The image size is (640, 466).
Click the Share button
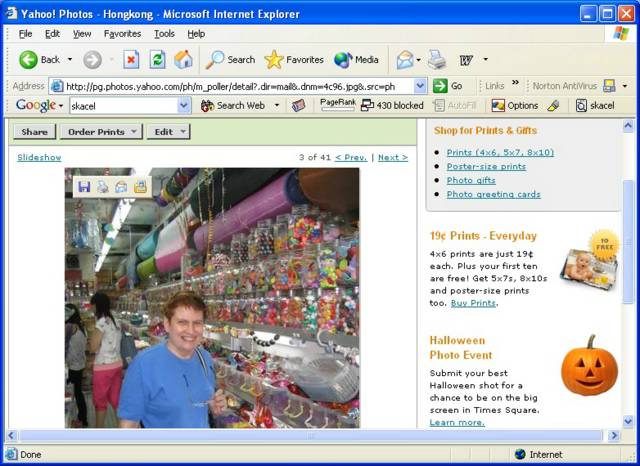pos(34,132)
